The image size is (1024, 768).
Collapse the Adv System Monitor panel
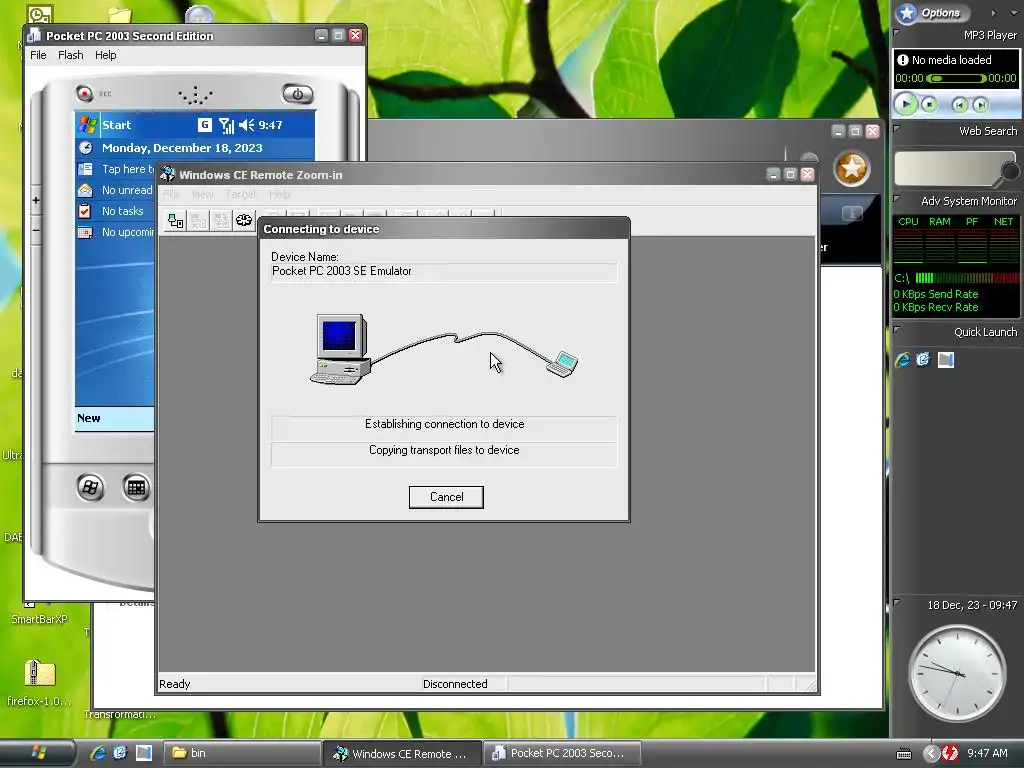coord(897,199)
